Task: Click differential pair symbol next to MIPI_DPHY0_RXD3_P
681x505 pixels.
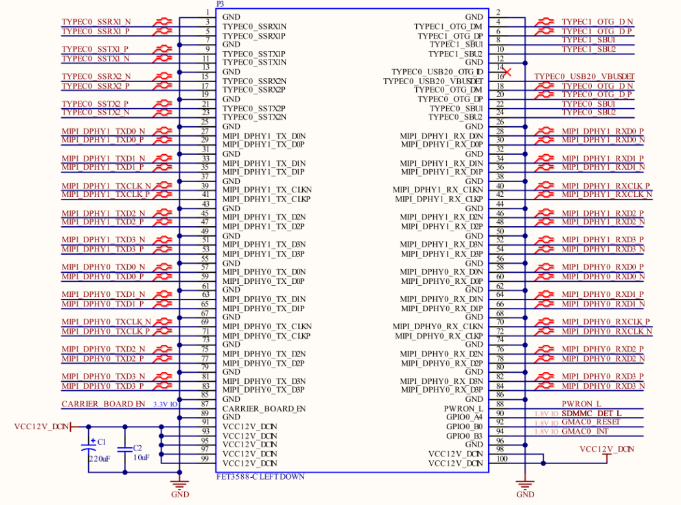Action: [544, 376]
